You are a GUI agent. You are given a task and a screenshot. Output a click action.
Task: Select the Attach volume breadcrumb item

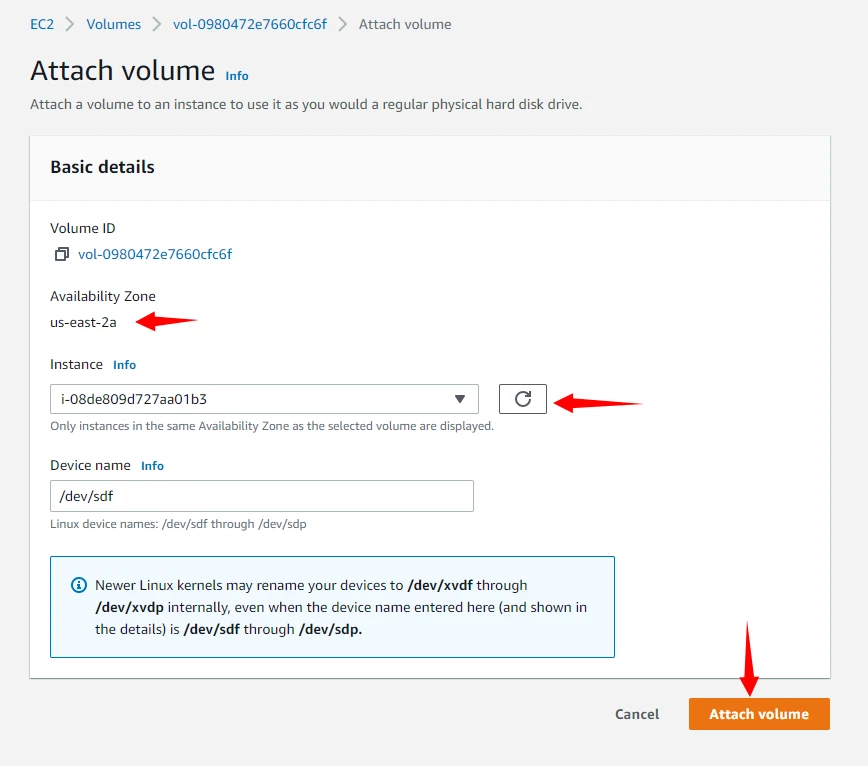coord(405,24)
